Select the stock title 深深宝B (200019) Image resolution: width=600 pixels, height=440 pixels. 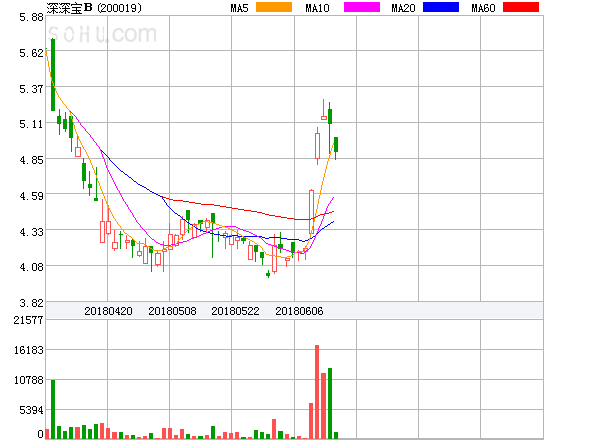click(94, 8)
